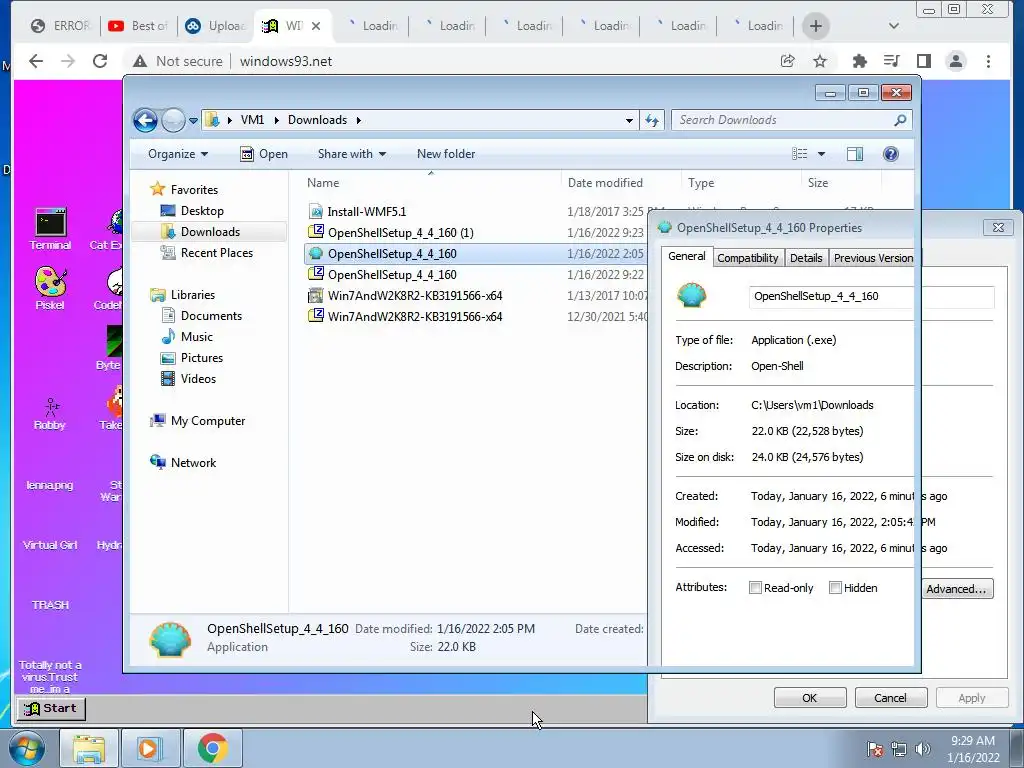Click the Windows93 Start button
Image resolution: width=1024 pixels, height=768 pixels.
(52, 708)
